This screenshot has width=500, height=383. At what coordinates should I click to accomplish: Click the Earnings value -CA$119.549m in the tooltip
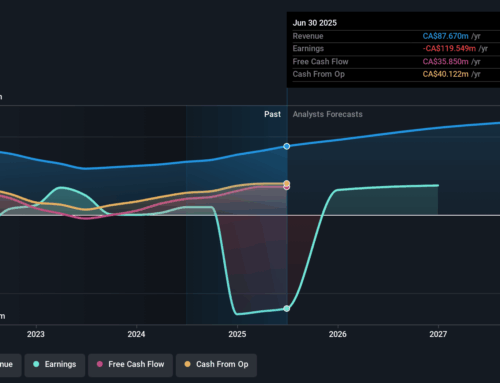tap(449, 49)
